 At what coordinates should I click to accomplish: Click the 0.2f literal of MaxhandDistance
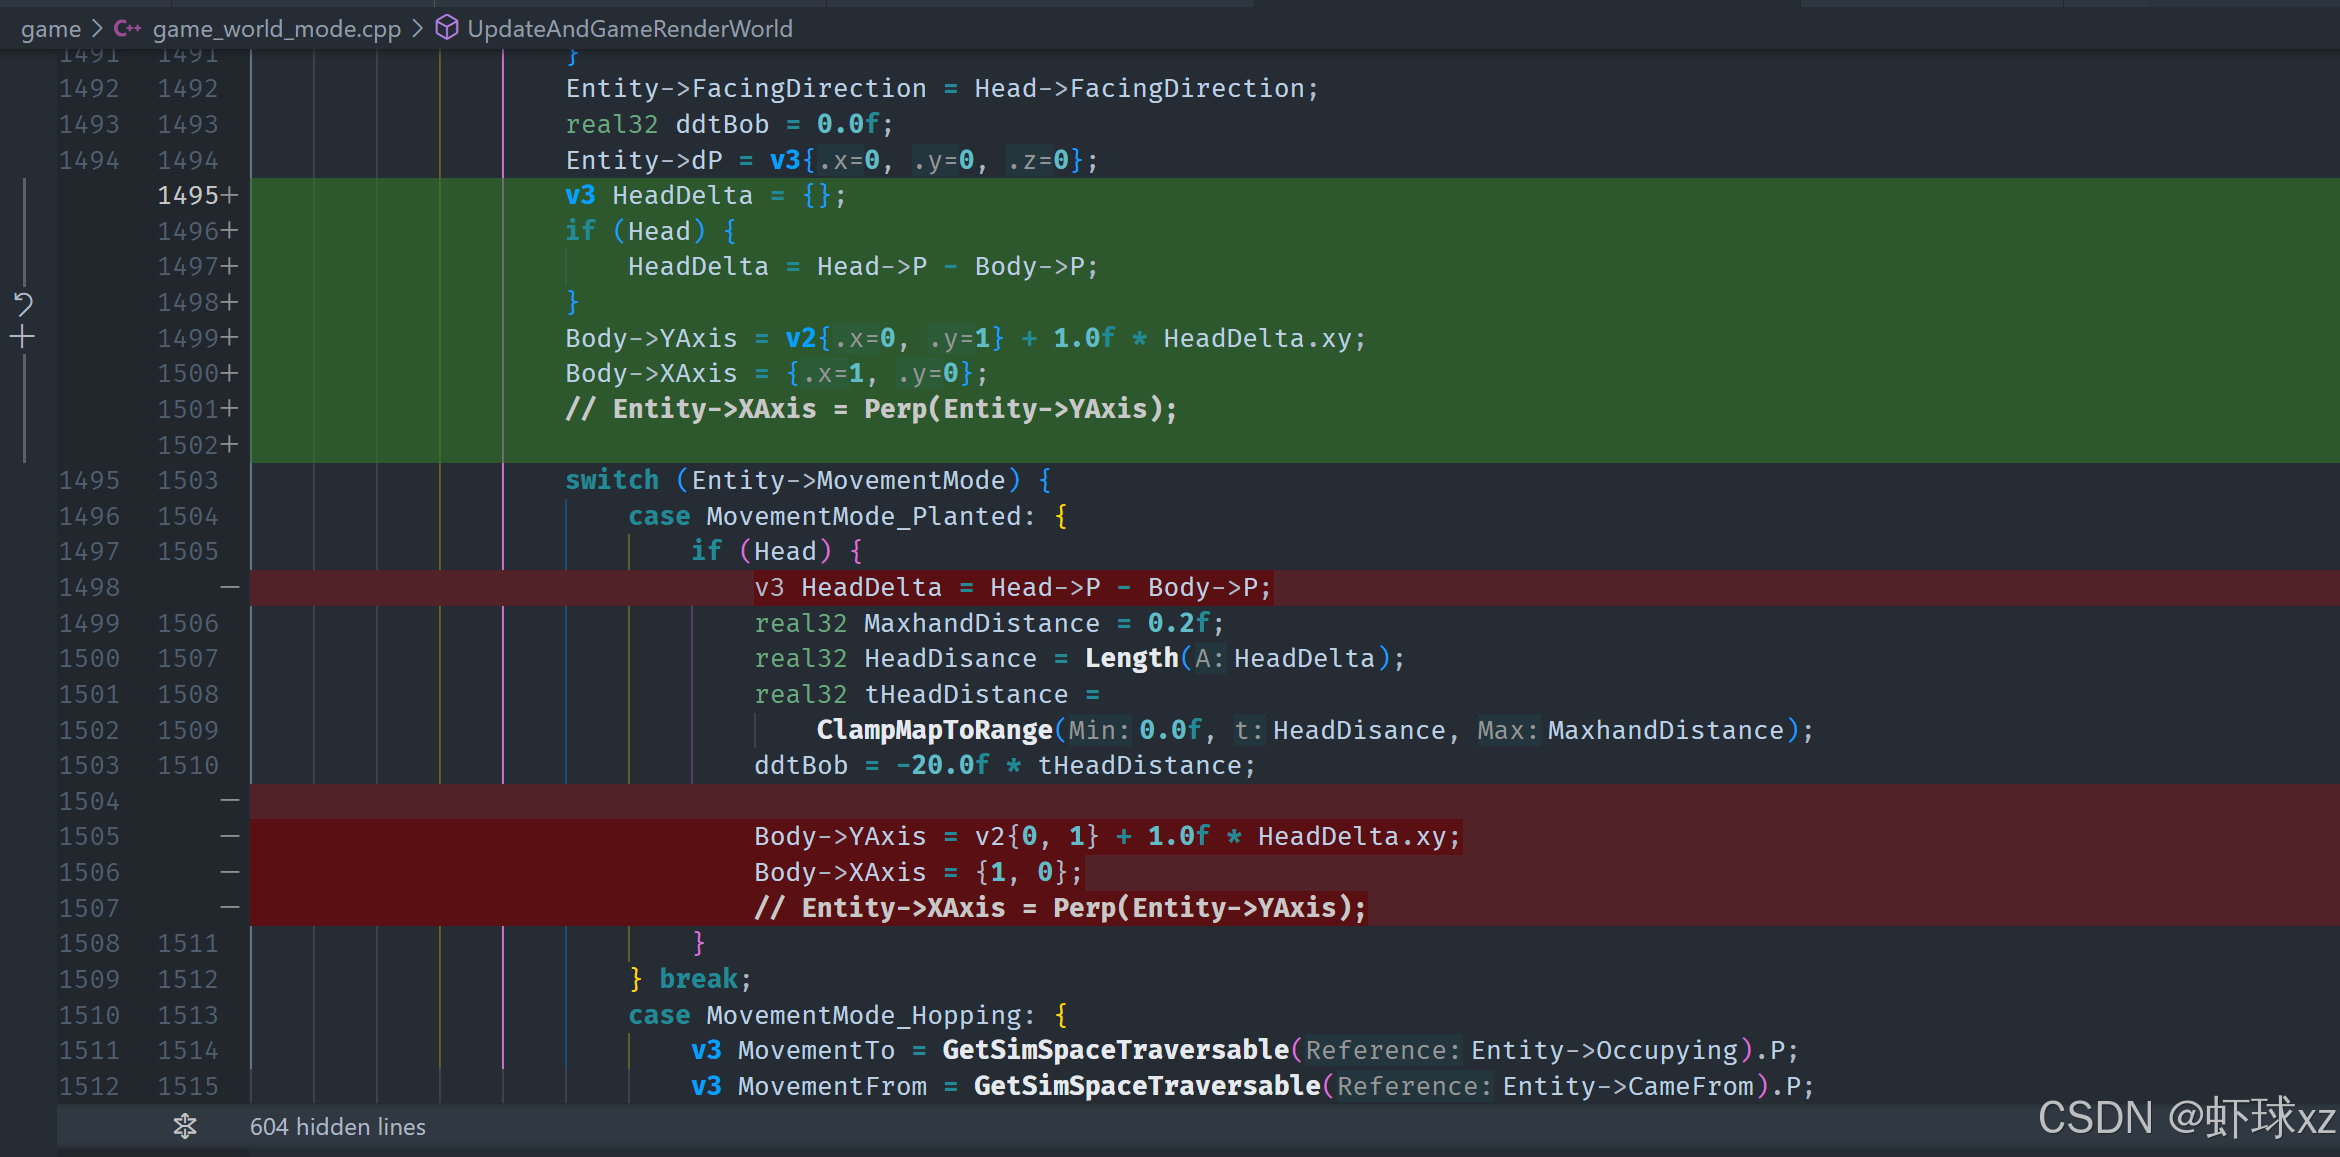coord(1178,623)
